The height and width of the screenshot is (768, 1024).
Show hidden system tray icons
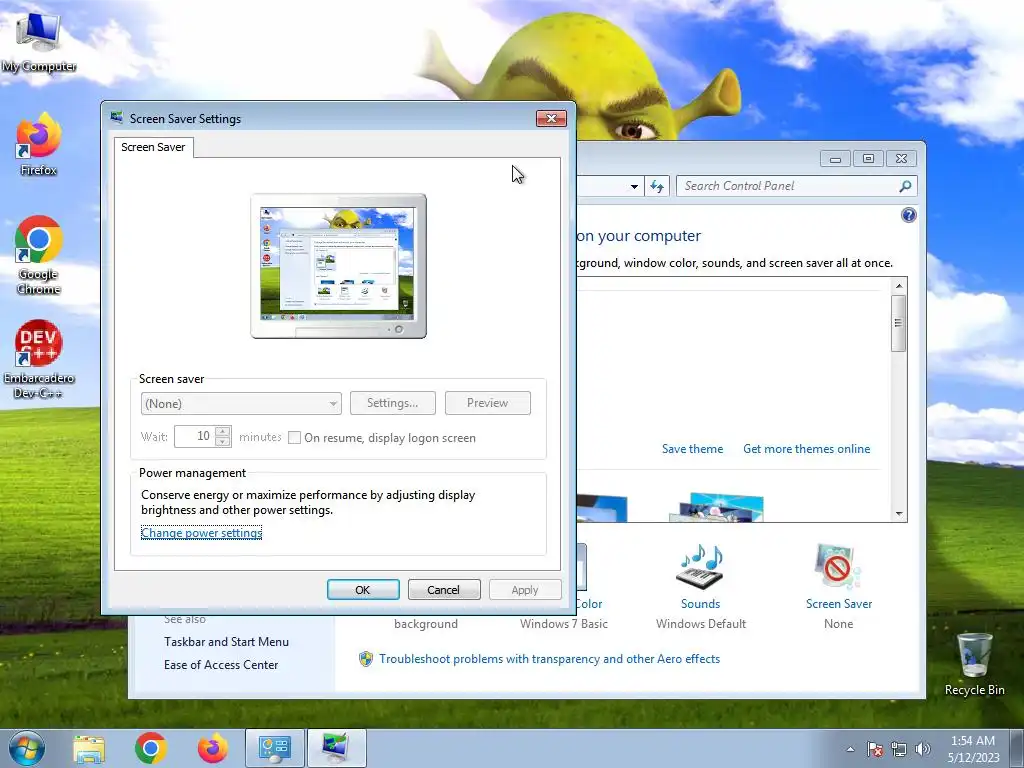coord(850,749)
